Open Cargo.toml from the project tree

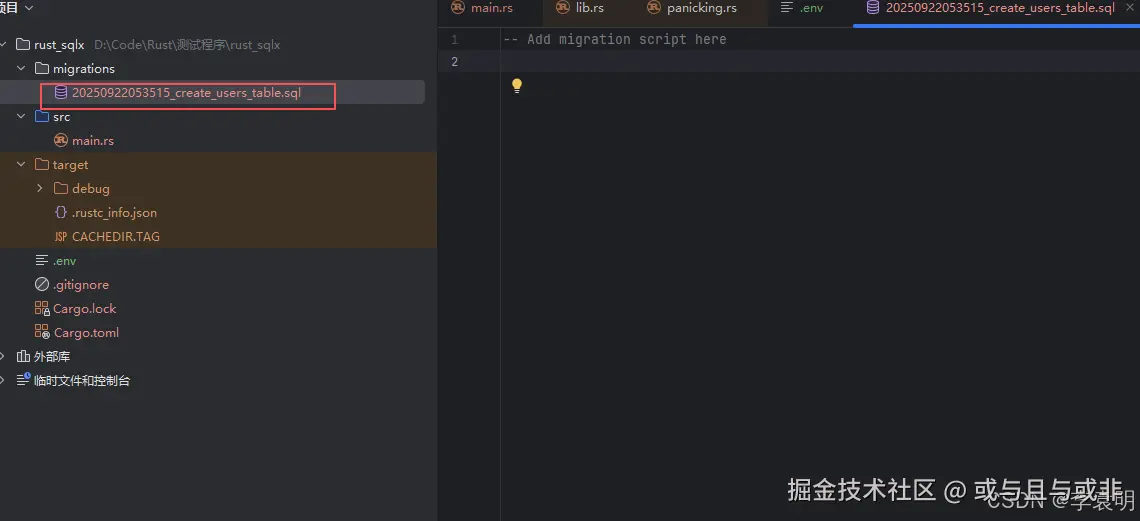click(86, 332)
